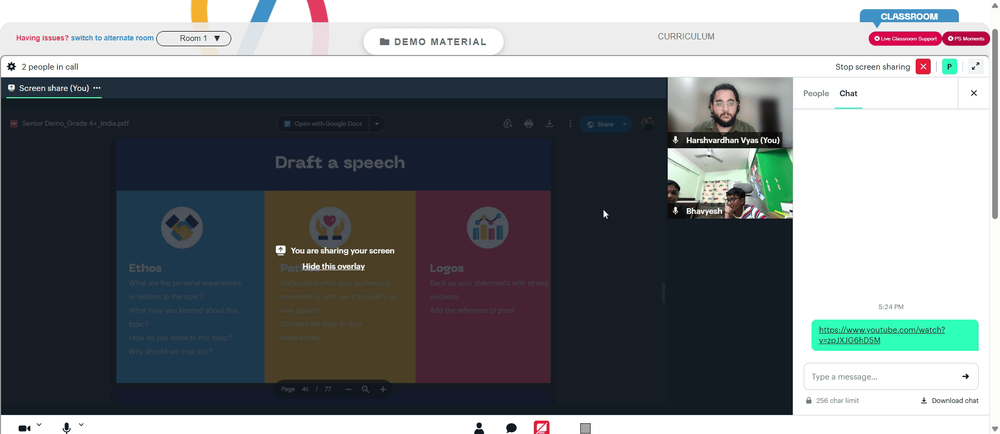Expand camera options chevron
Image resolution: width=1000 pixels, height=434 pixels.
(39, 425)
